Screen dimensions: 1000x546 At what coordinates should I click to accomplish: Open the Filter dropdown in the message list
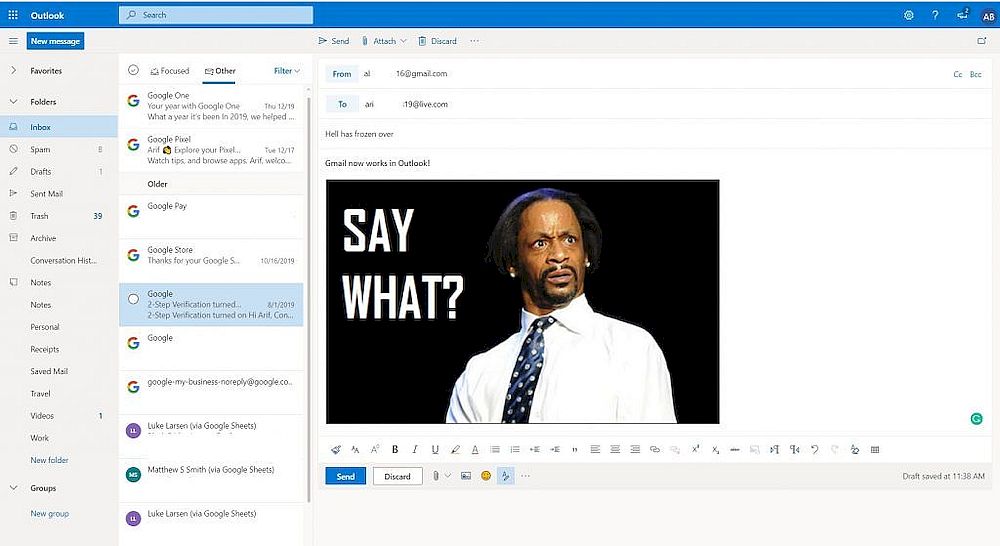[287, 71]
